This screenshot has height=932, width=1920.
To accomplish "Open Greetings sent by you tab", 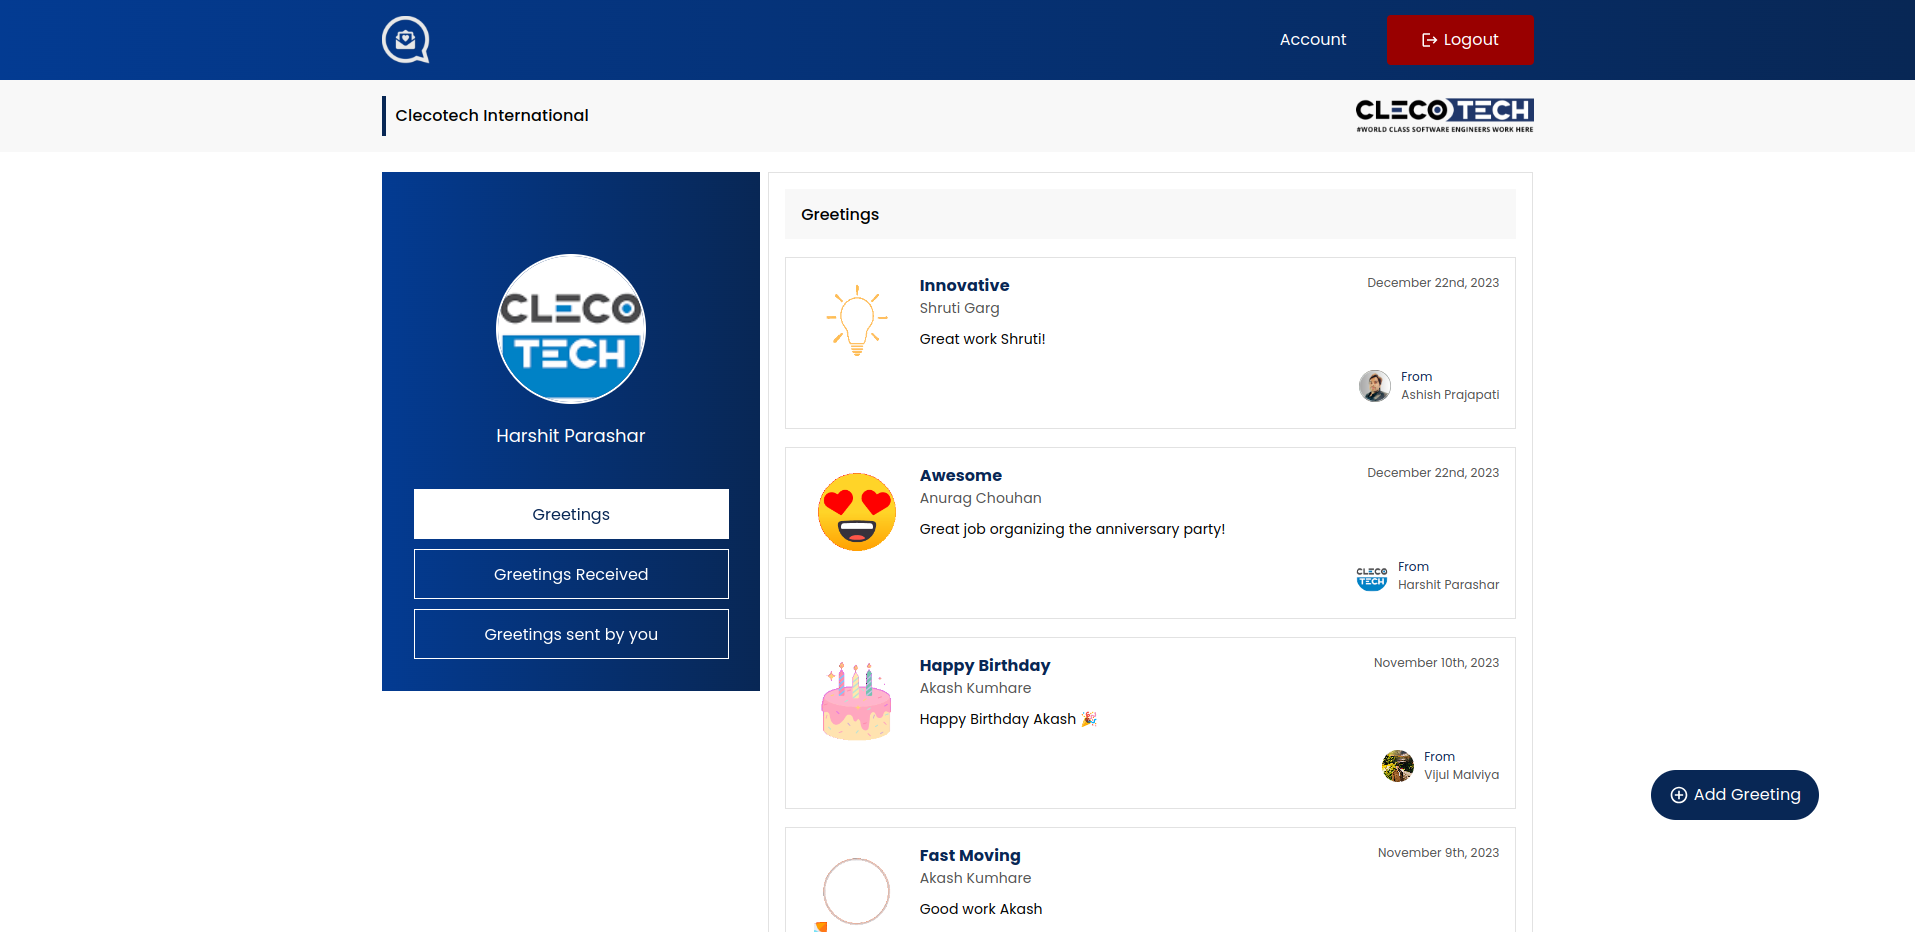I will (x=571, y=634).
